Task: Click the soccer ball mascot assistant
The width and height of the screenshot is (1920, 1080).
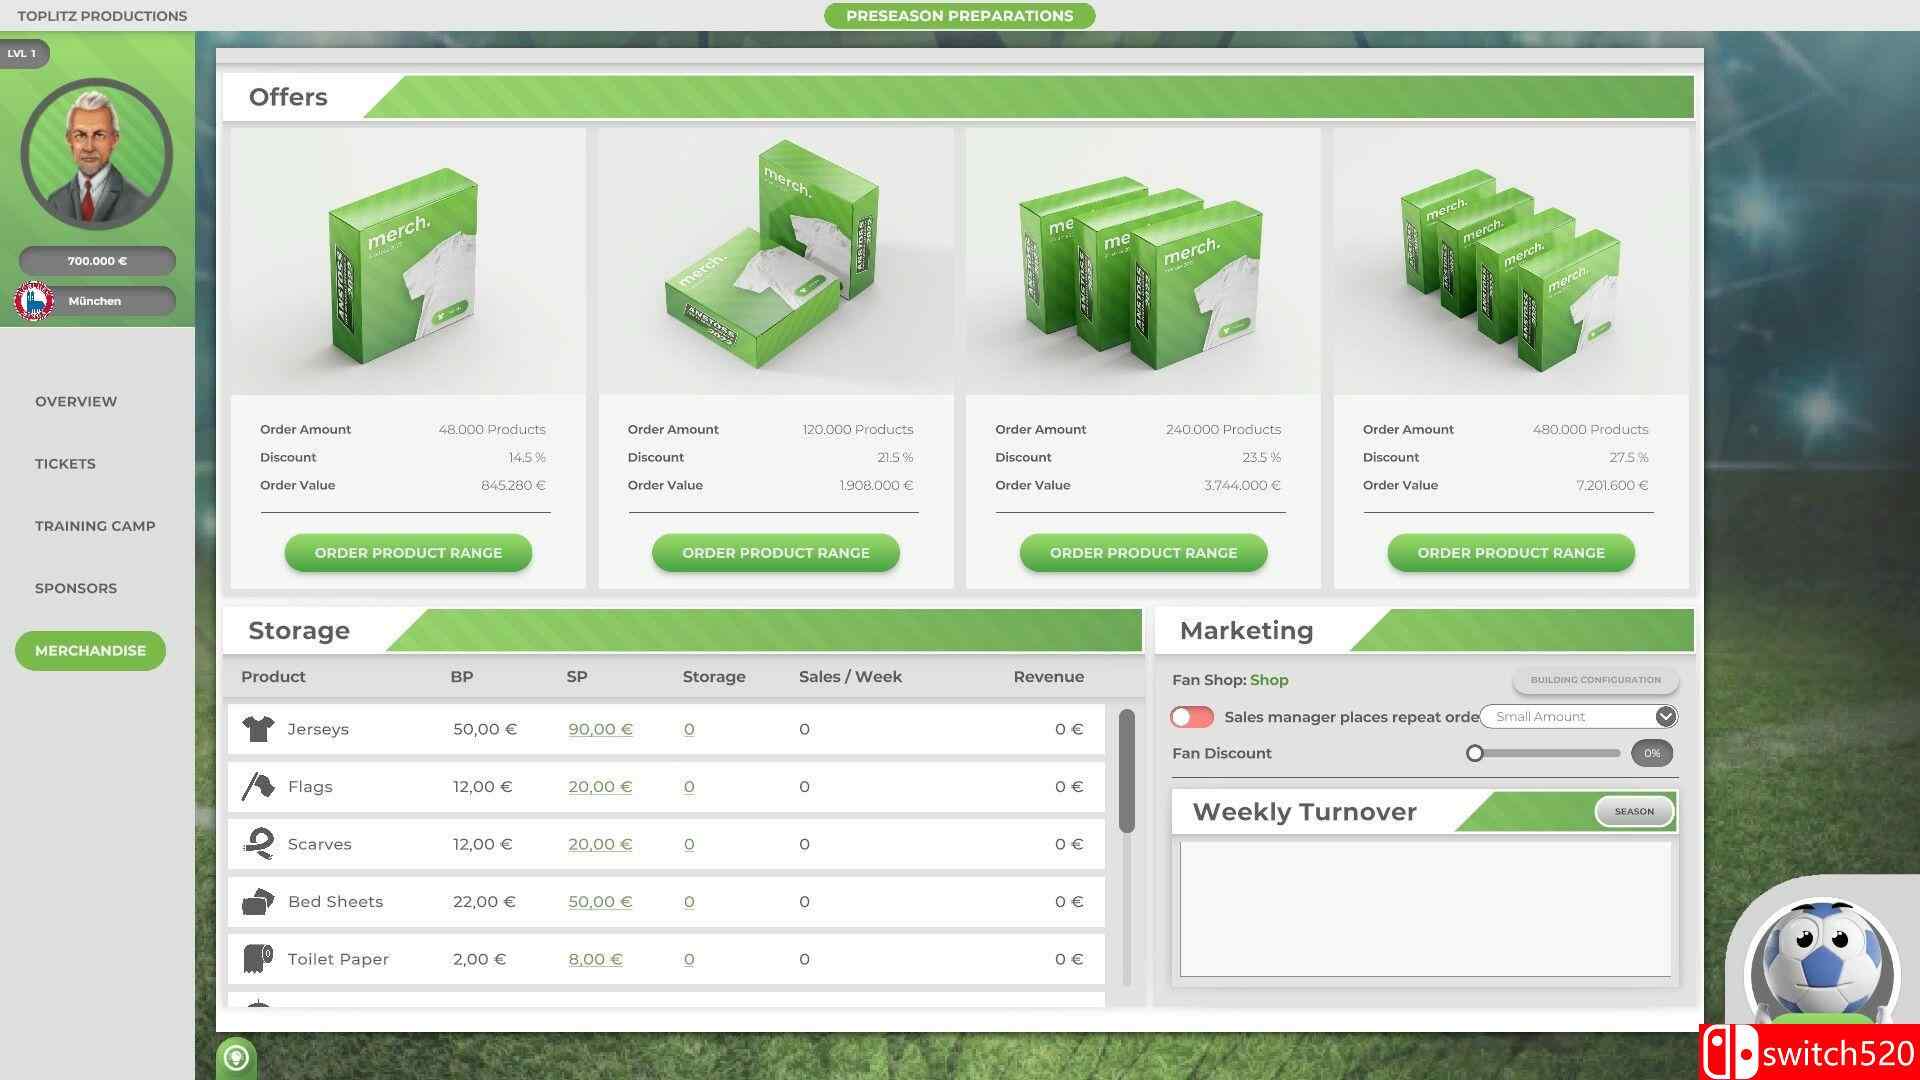Action: pos(1820,965)
